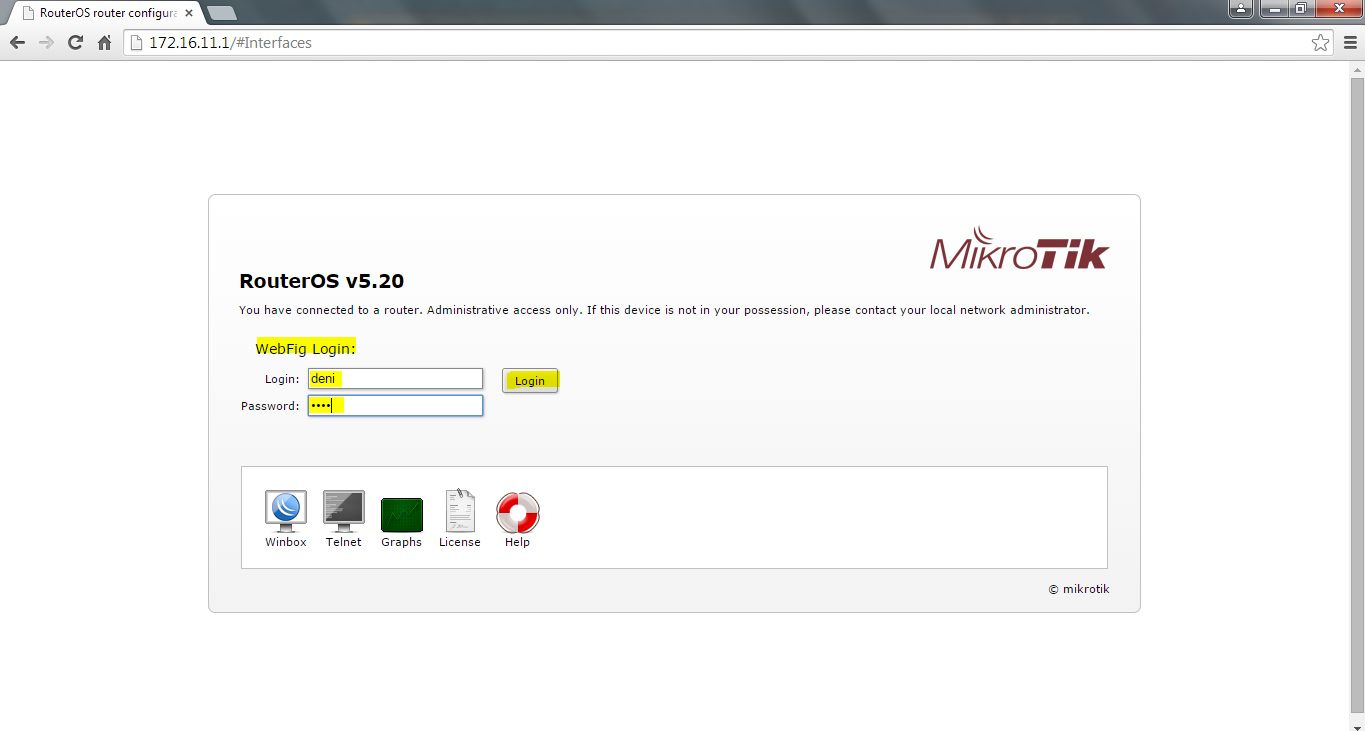Focus the Password field

[395, 406]
